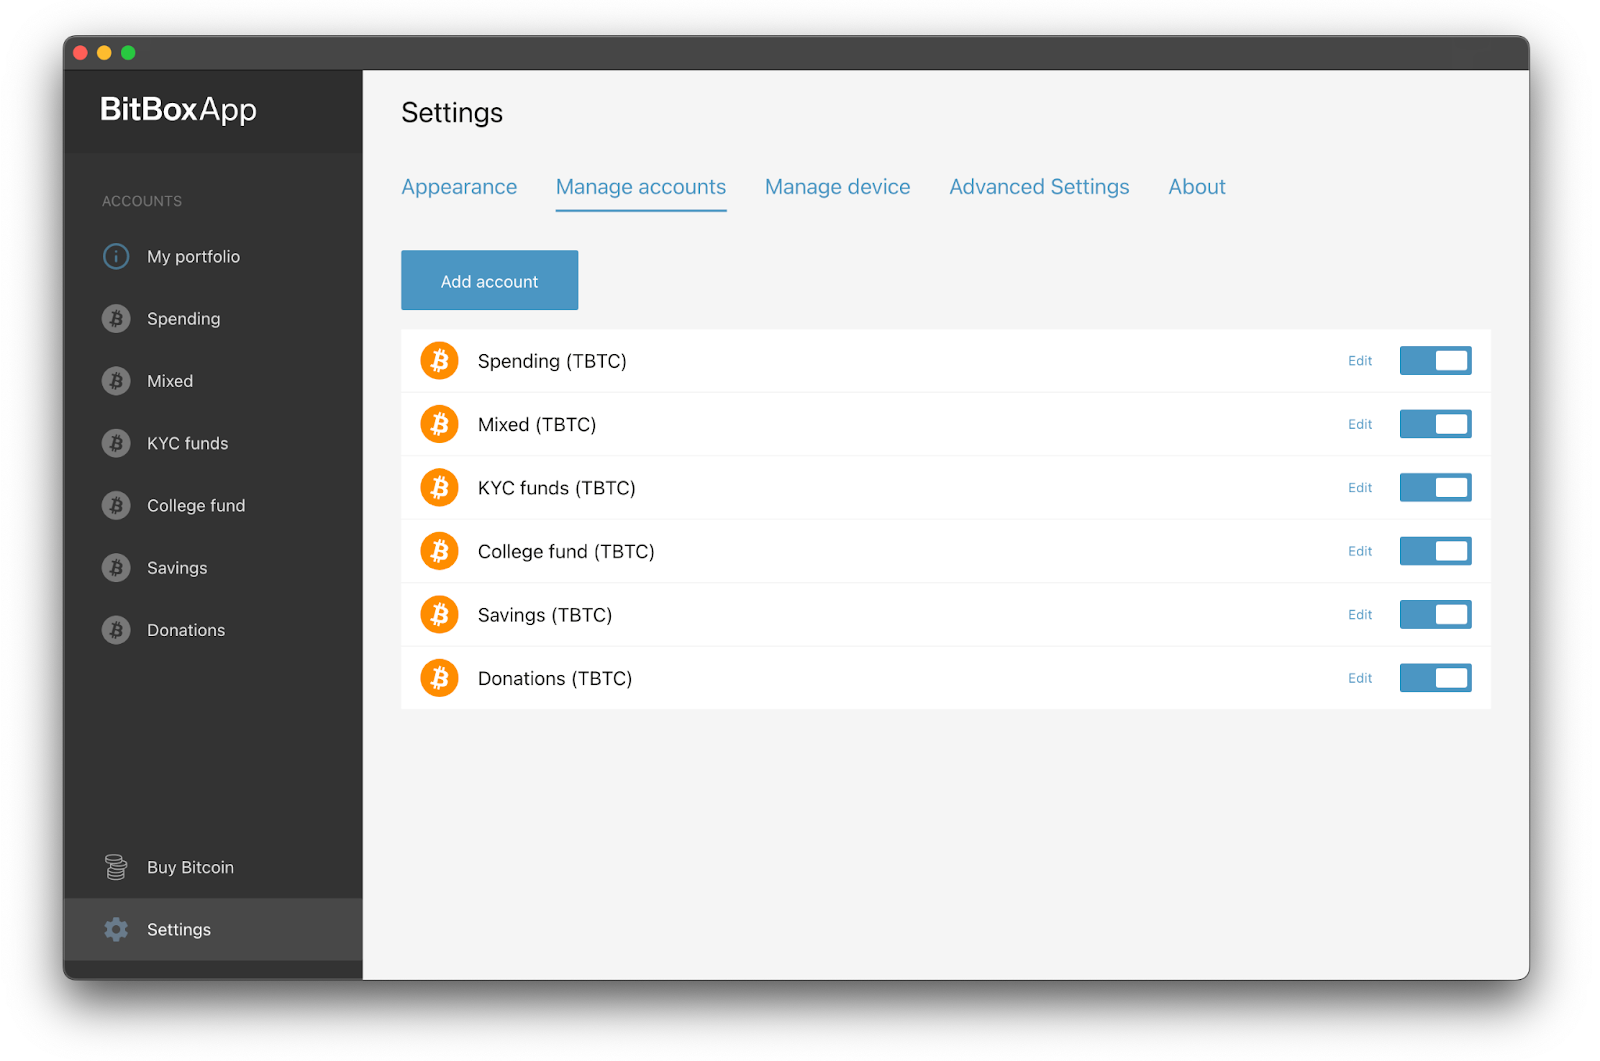The image size is (1600, 1061).
Task: Open the Spending account in sidebar
Action: (x=213, y=319)
